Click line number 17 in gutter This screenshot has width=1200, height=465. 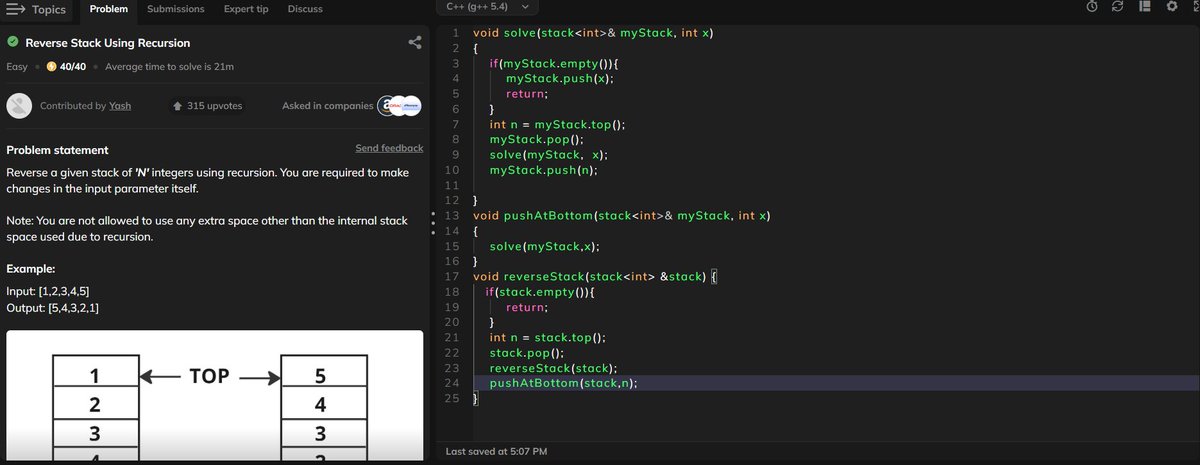click(x=451, y=276)
